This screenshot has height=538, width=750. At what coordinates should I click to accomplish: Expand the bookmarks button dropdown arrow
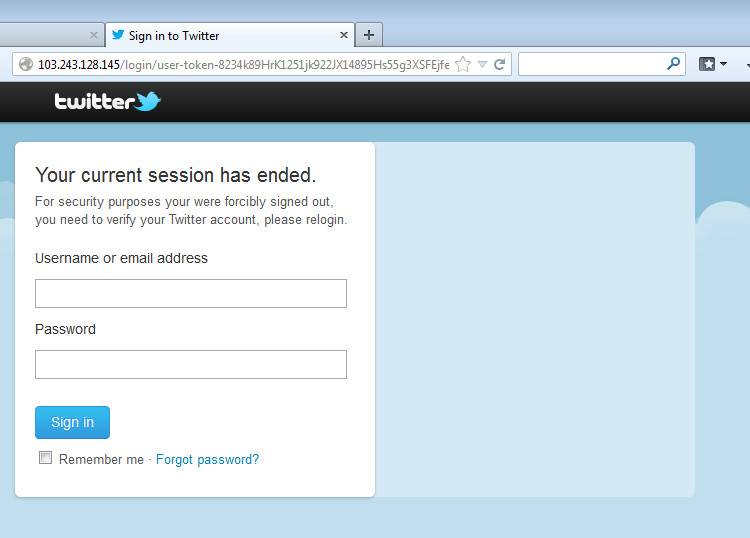(x=723, y=64)
